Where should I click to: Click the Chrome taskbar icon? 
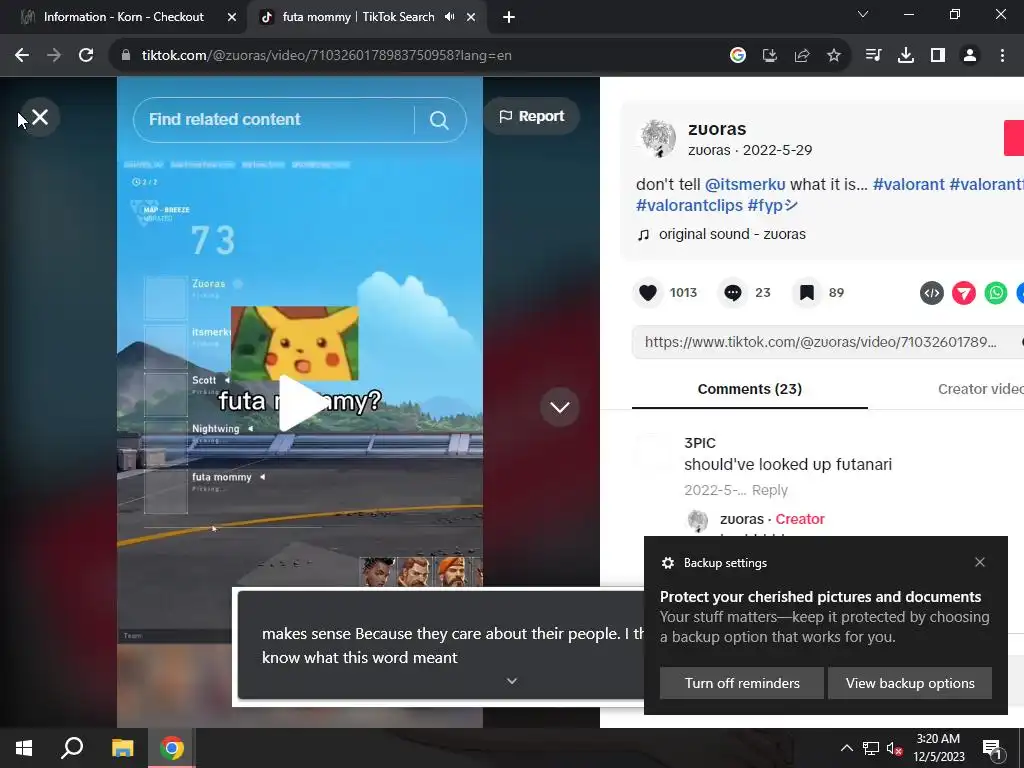coord(172,748)
